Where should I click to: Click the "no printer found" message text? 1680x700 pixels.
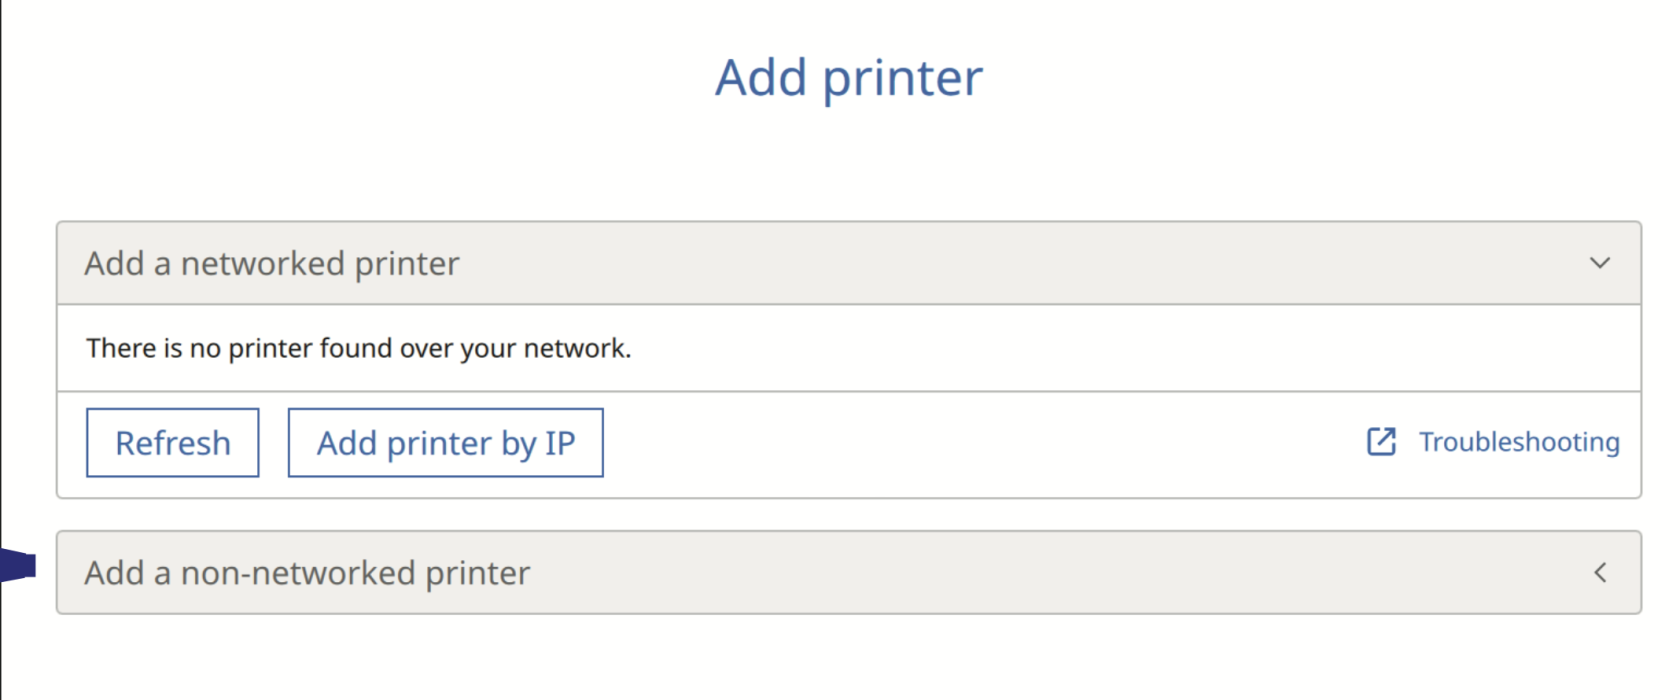coord(358,348)
